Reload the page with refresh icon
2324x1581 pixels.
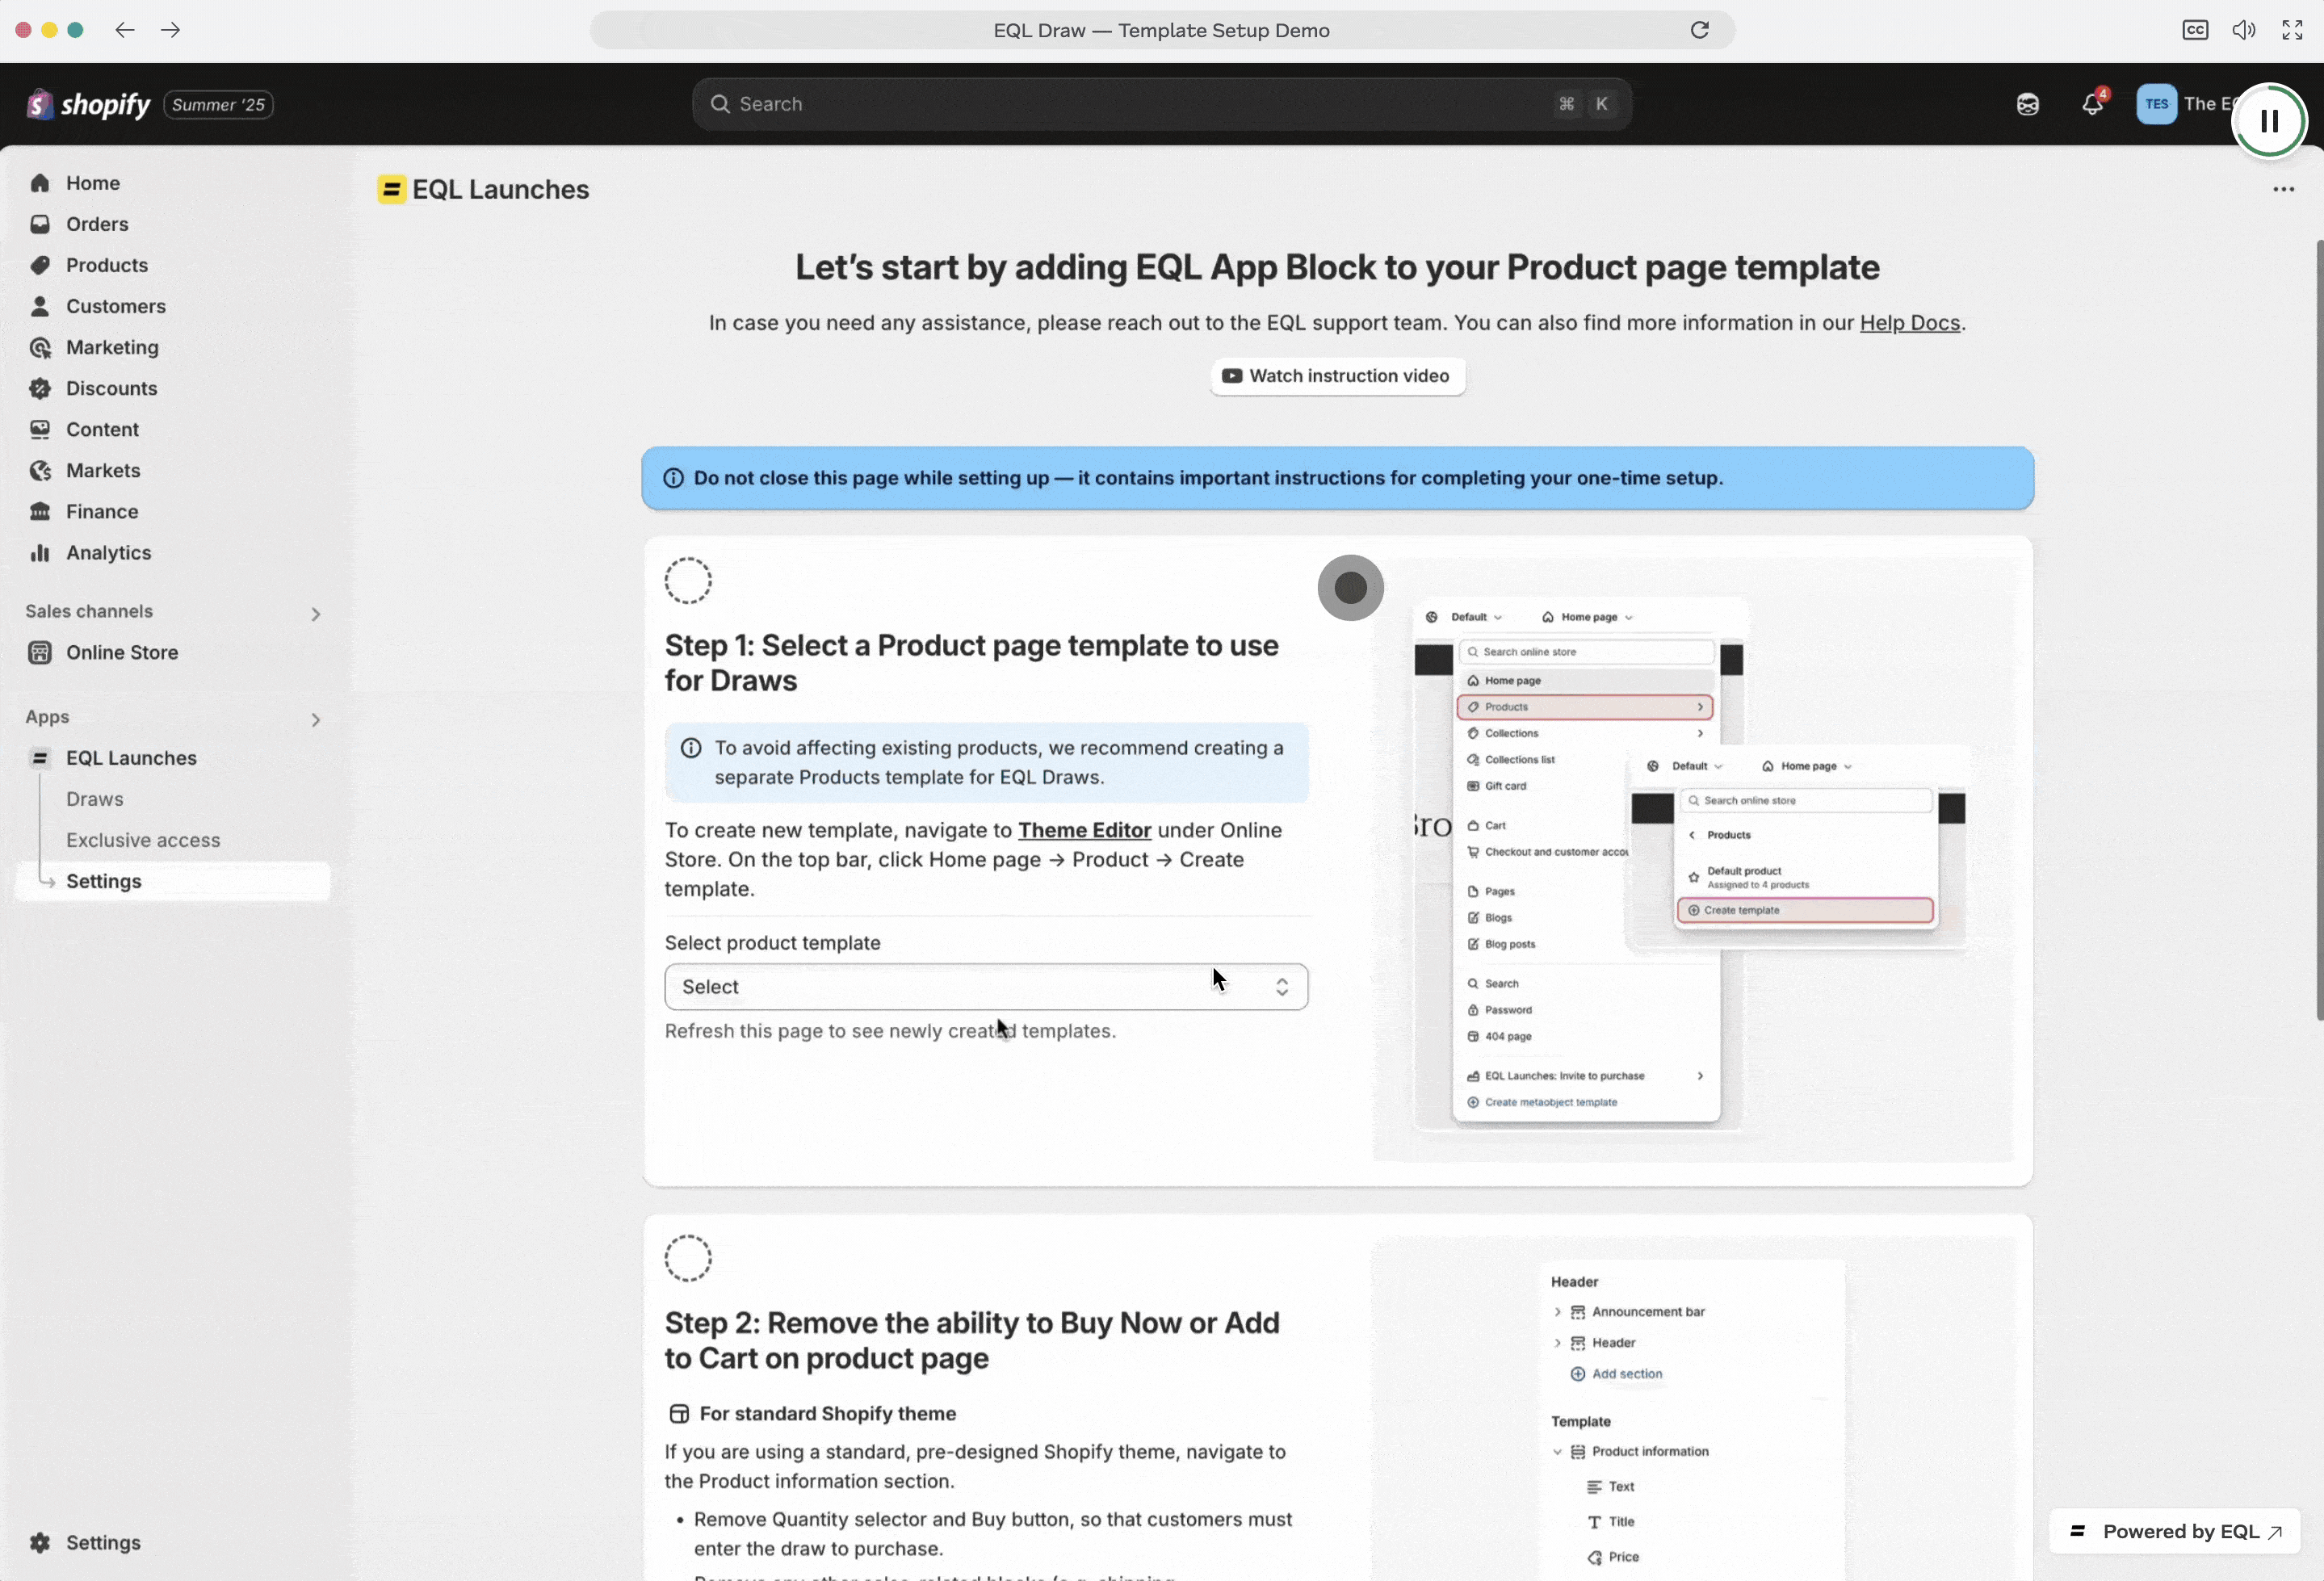point(1700,30)
